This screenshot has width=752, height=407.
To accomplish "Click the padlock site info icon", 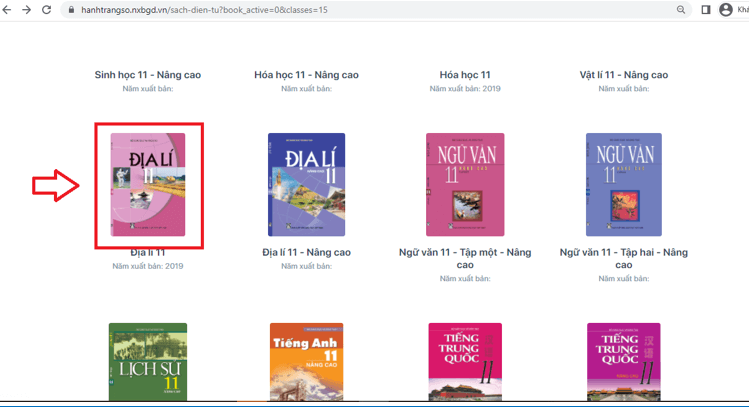I will (x=71, y=10).
